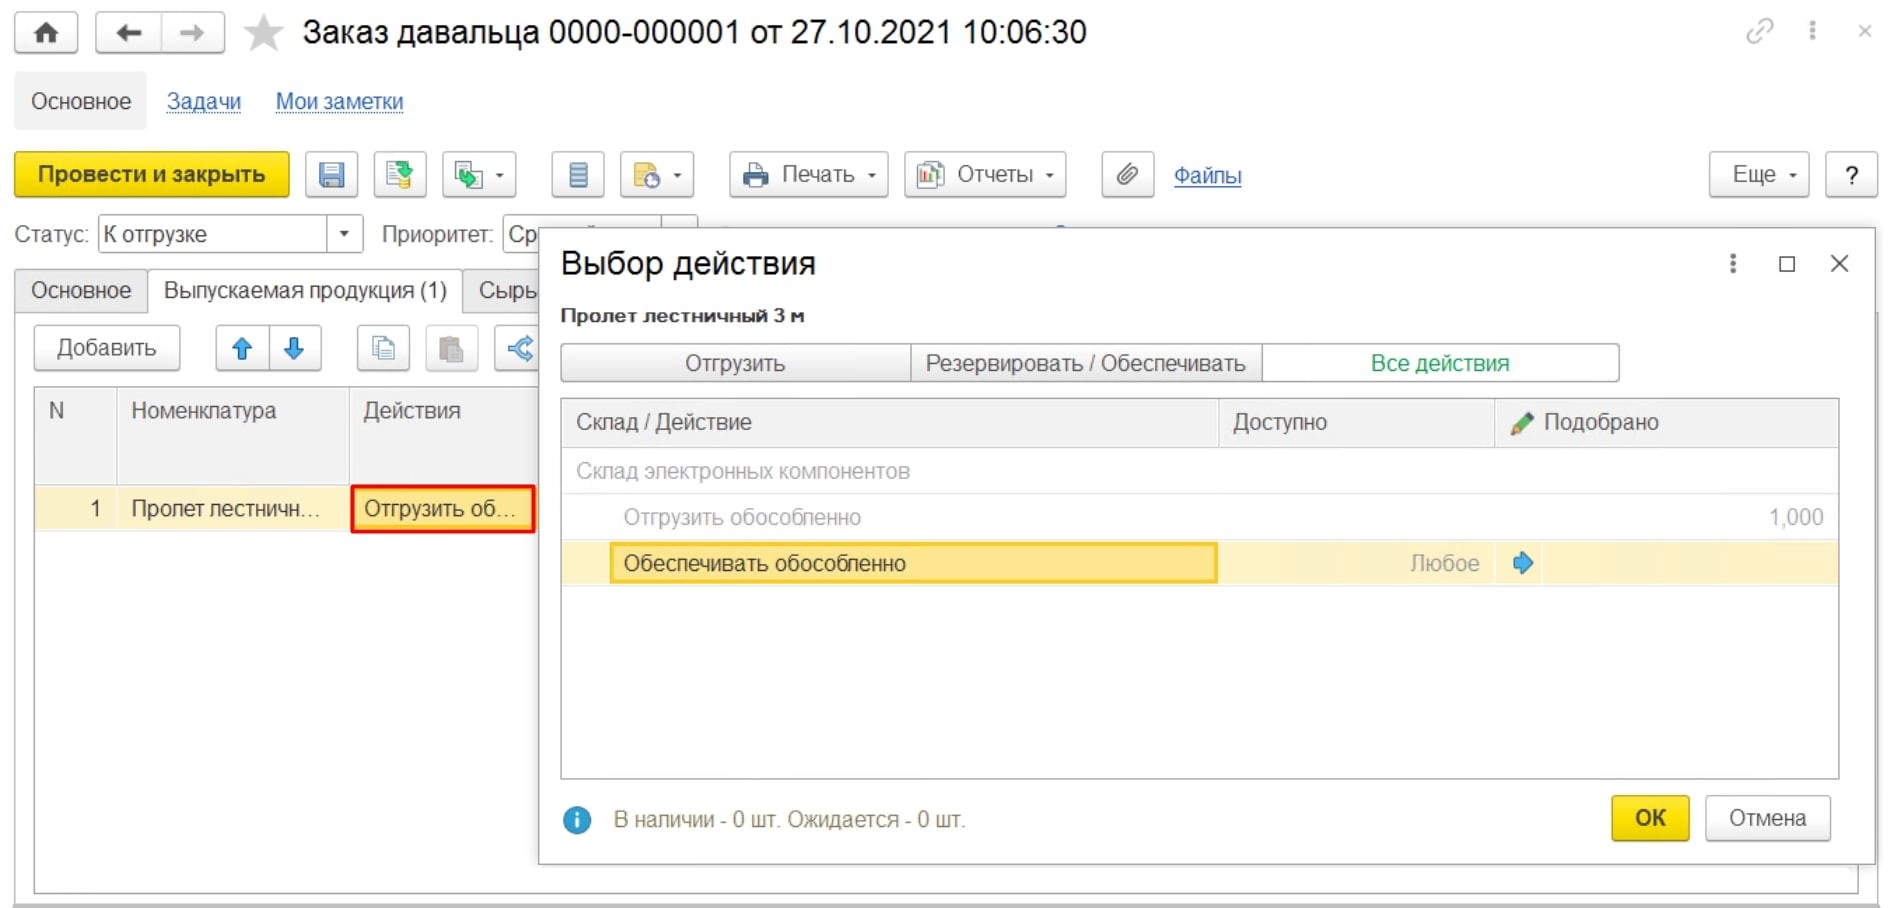Click the copy rows icon

click(383, 348)
